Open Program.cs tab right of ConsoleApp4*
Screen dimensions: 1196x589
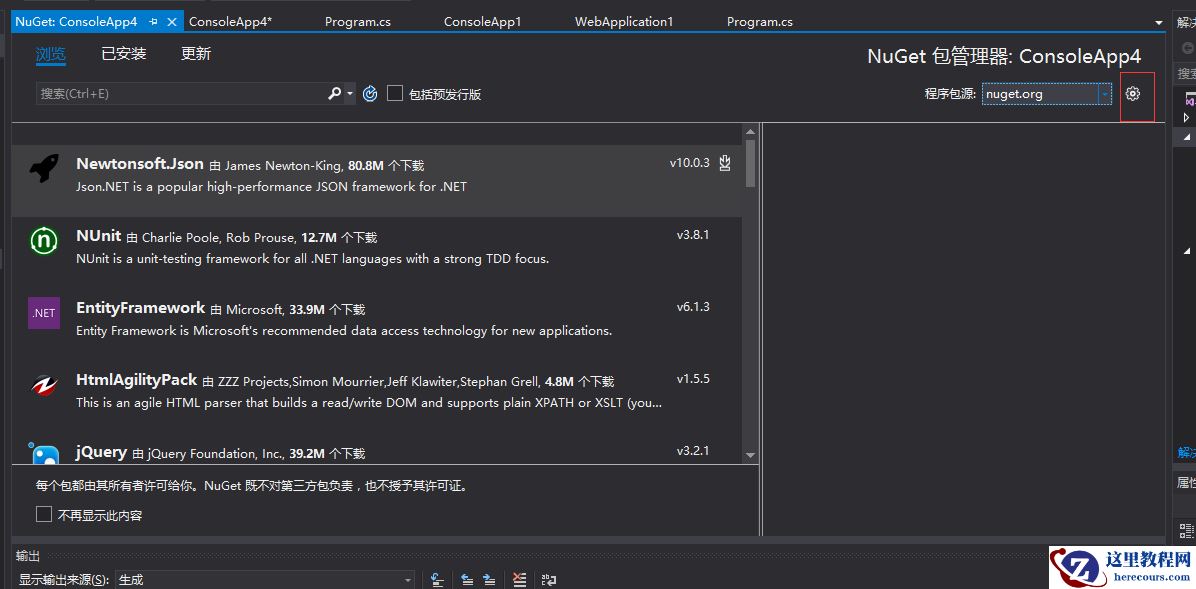point(358,22)
